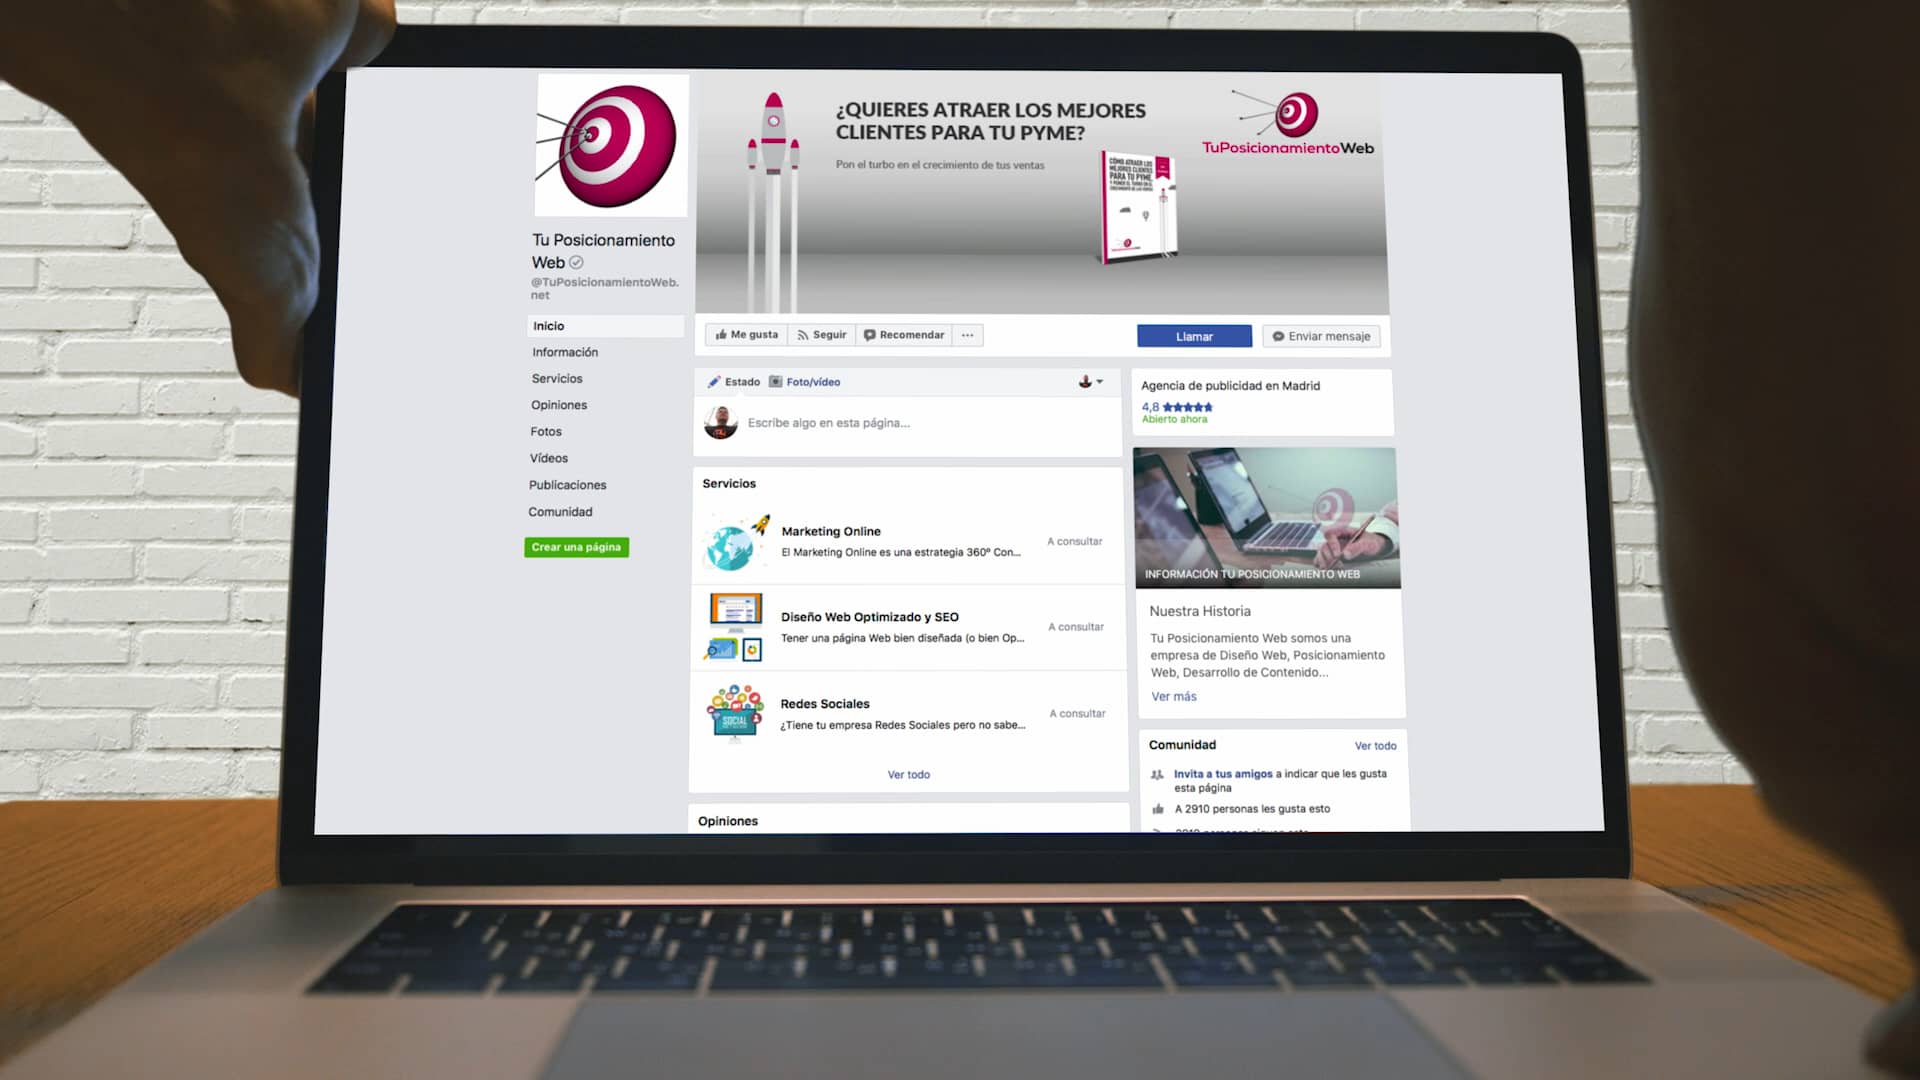The height and width of the screenshot is (1080, 1920).
Task: Open the three-dot more options menu
Action: tap(967, 336)
